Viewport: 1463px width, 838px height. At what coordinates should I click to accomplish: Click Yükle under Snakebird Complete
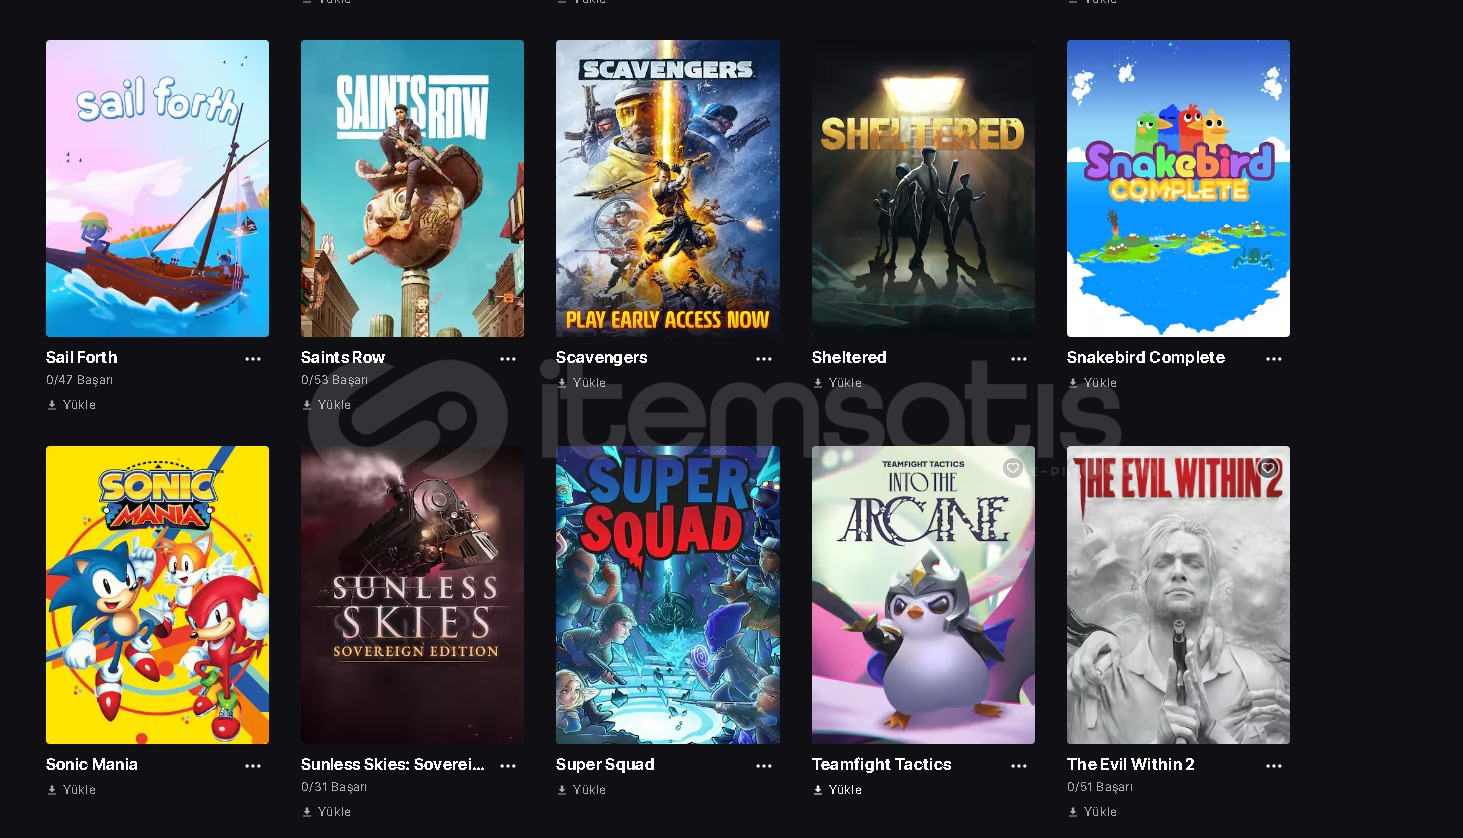coord(1092,383)
